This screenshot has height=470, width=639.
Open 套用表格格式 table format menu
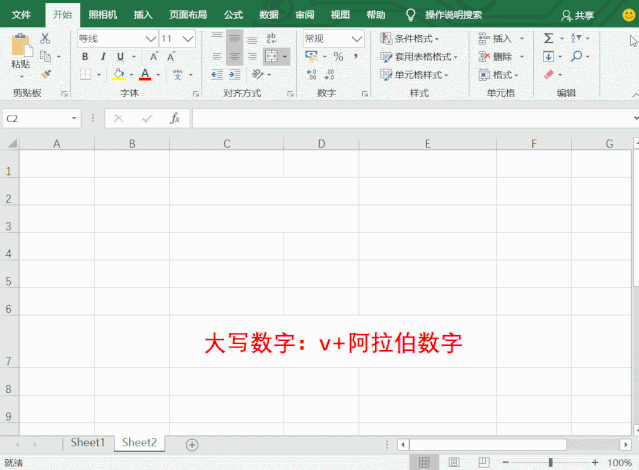(x=419, y=57)
